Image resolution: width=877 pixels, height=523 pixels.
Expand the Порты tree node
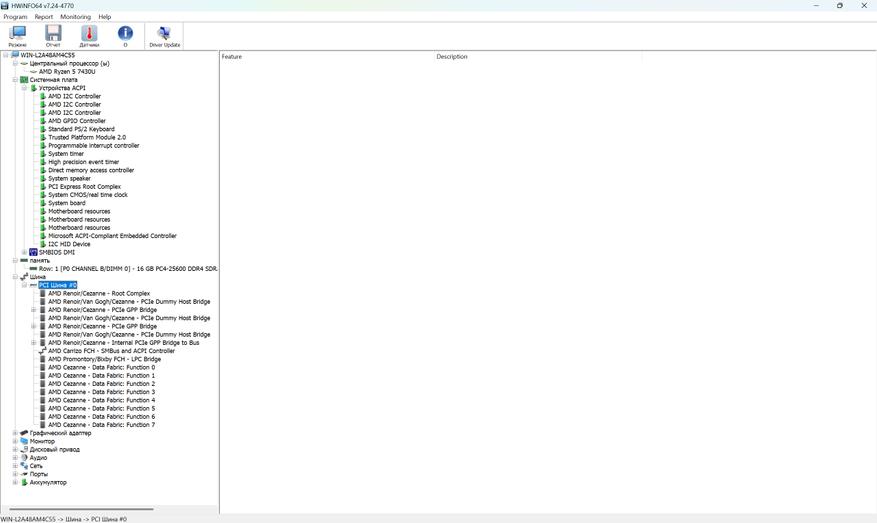15,474
